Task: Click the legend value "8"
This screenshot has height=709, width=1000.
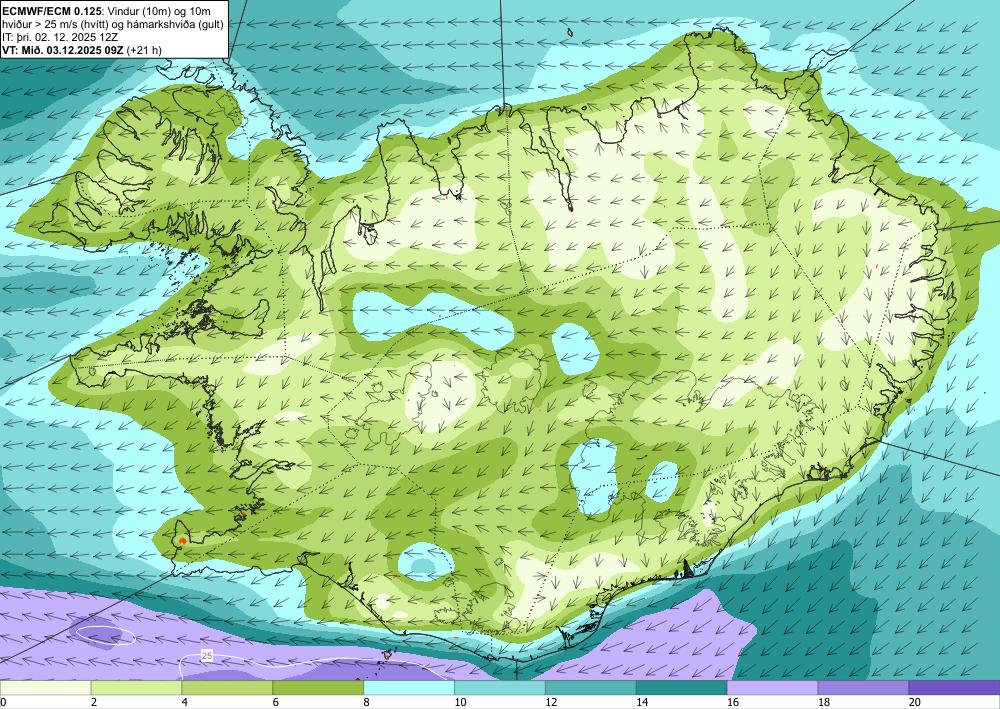Action: coord(367,703)
